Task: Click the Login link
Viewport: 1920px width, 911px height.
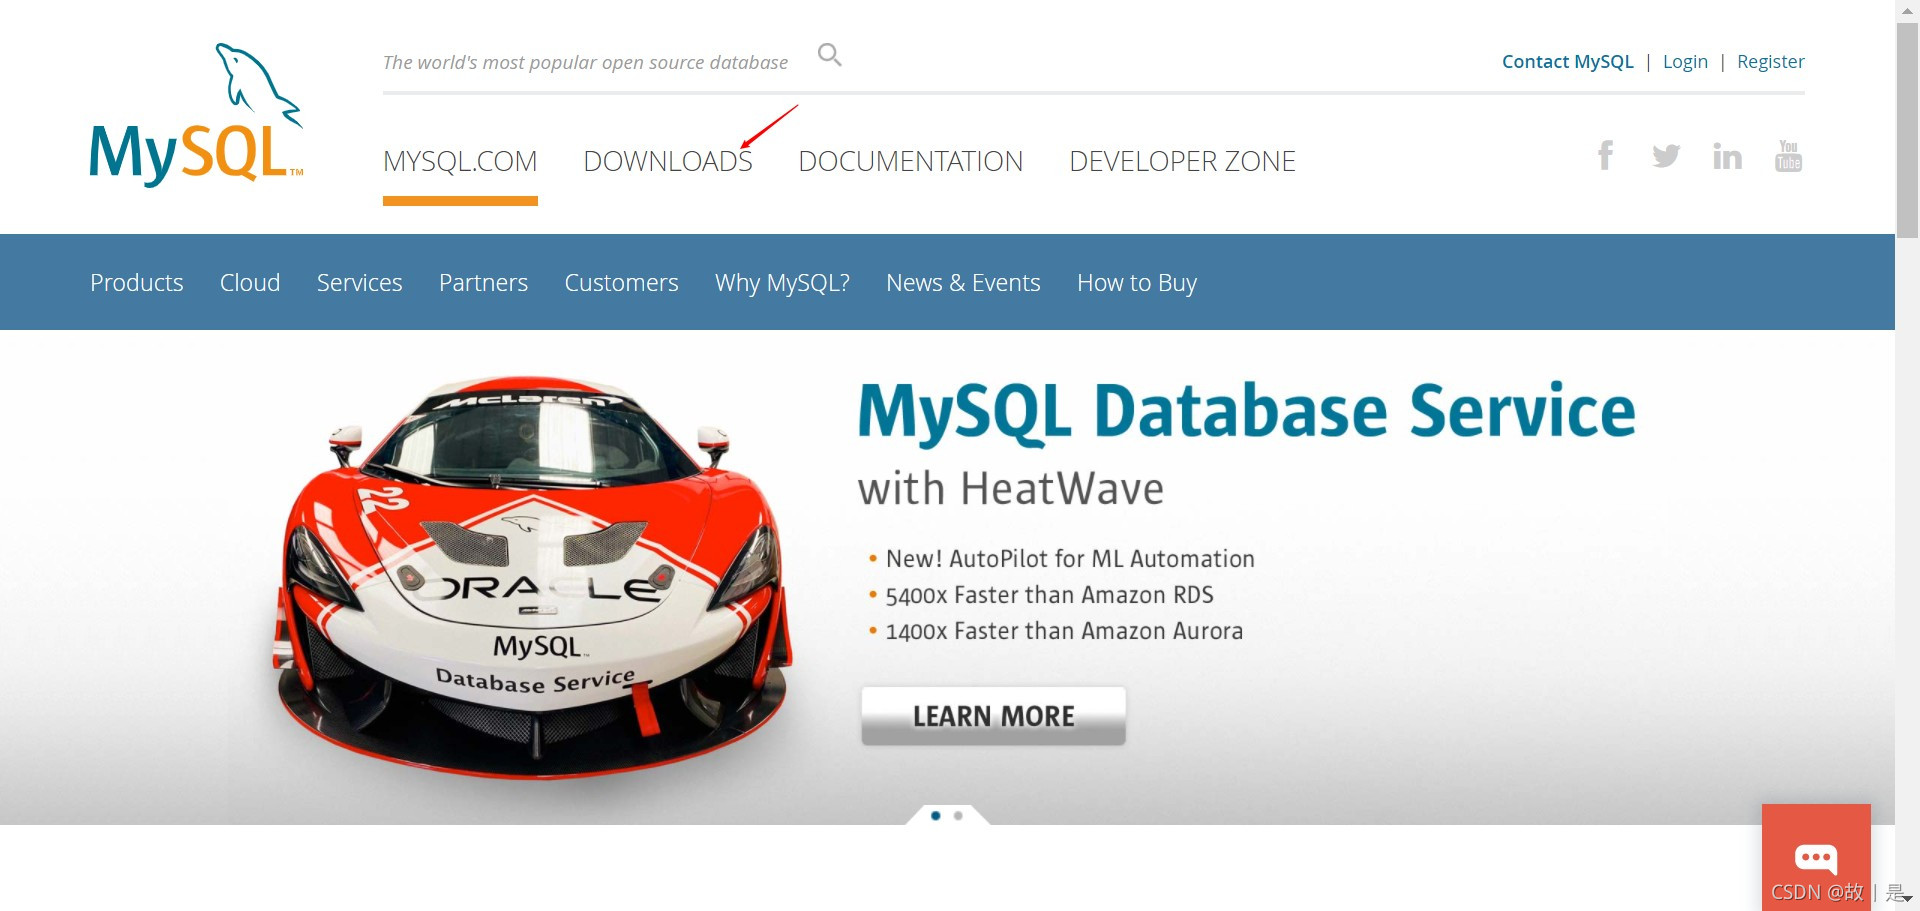Action: [1685, 62]
